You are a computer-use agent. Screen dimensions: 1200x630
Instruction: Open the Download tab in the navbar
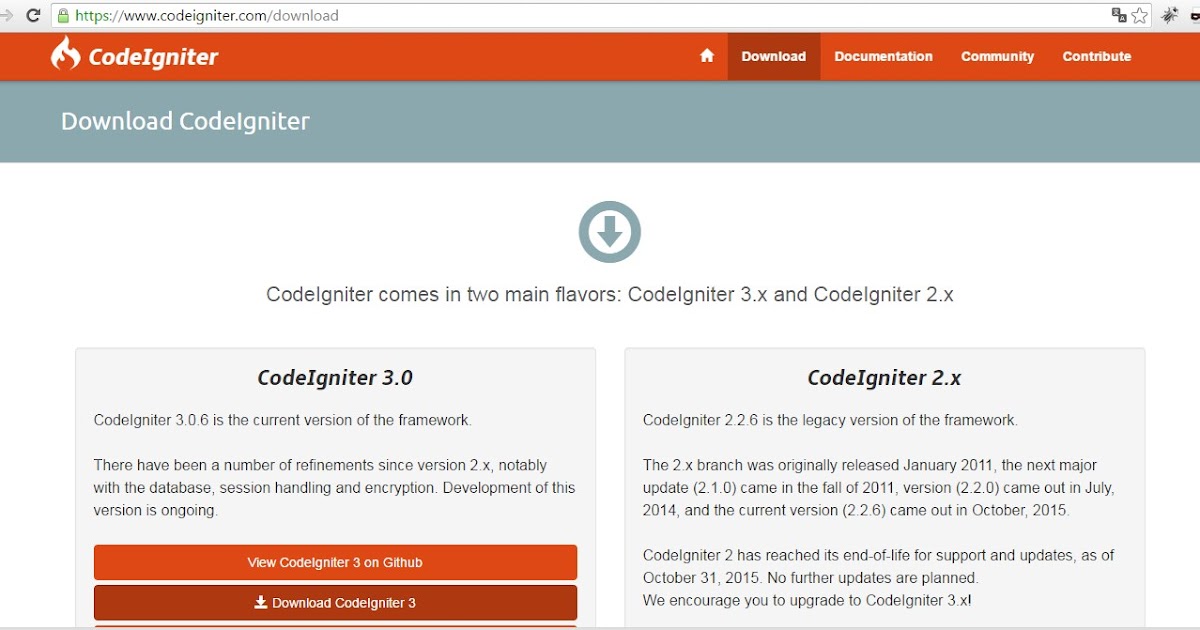click(x=773, y=57)
